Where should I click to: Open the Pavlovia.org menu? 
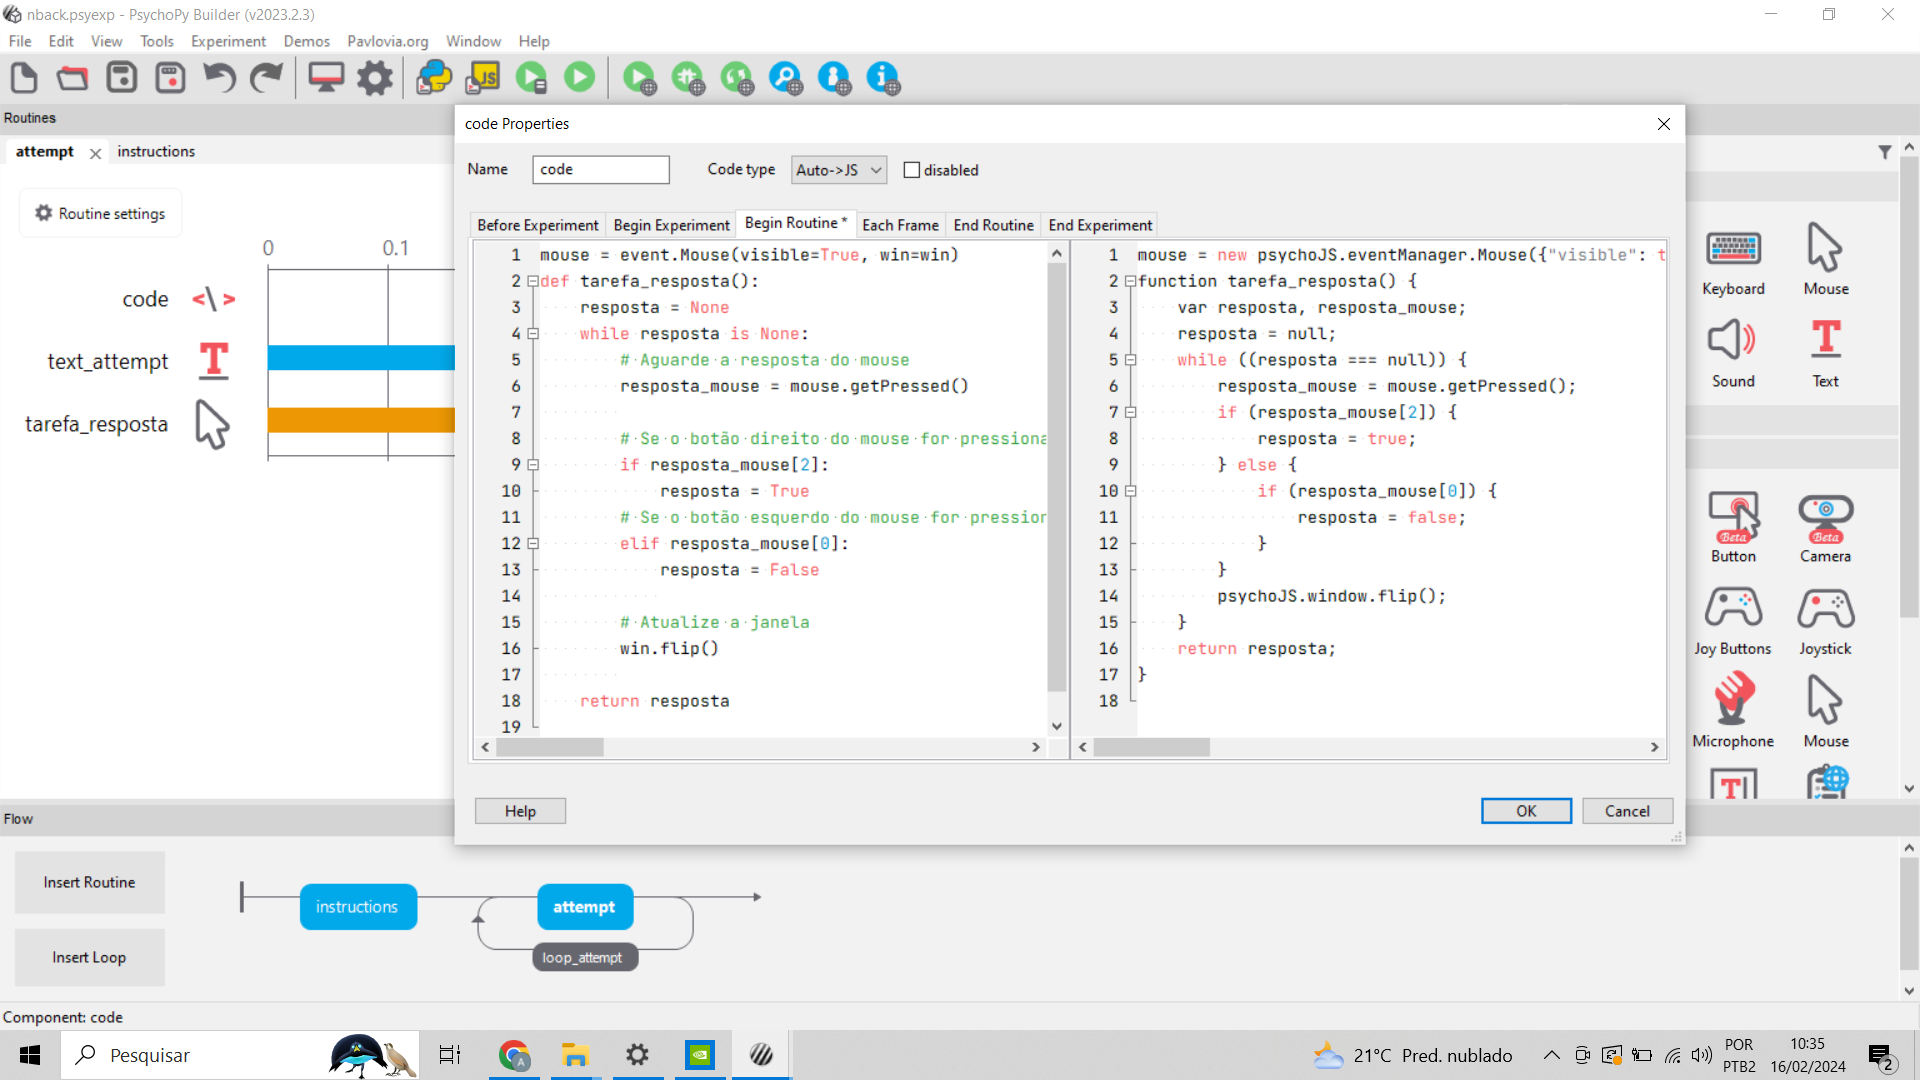[x=387, y=41]
